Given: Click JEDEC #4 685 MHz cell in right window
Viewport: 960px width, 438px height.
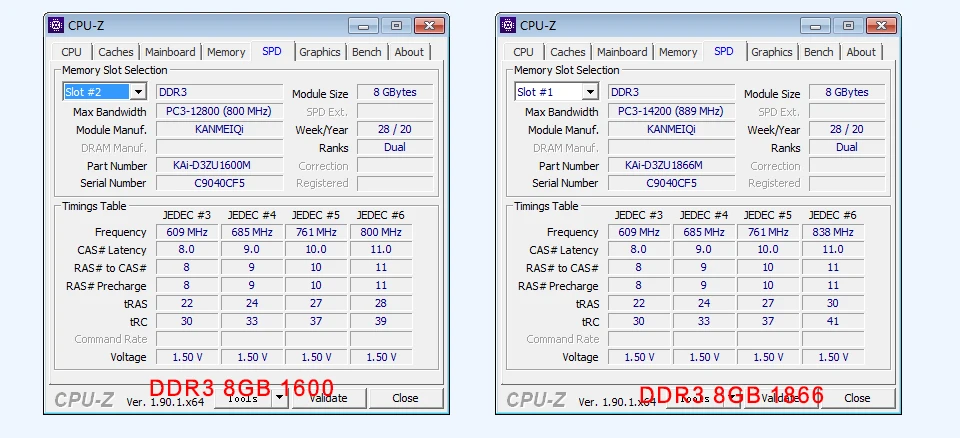Looking at the screenshot, I should point(703,232).
